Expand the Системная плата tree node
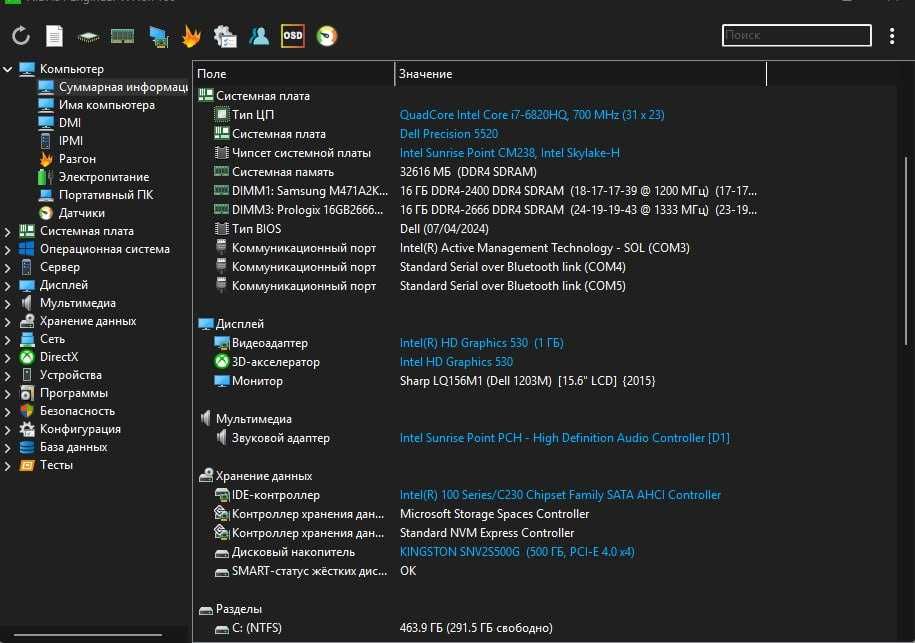Screen dimensions: 915x643 pyautogui.click(x=8, y=232)
